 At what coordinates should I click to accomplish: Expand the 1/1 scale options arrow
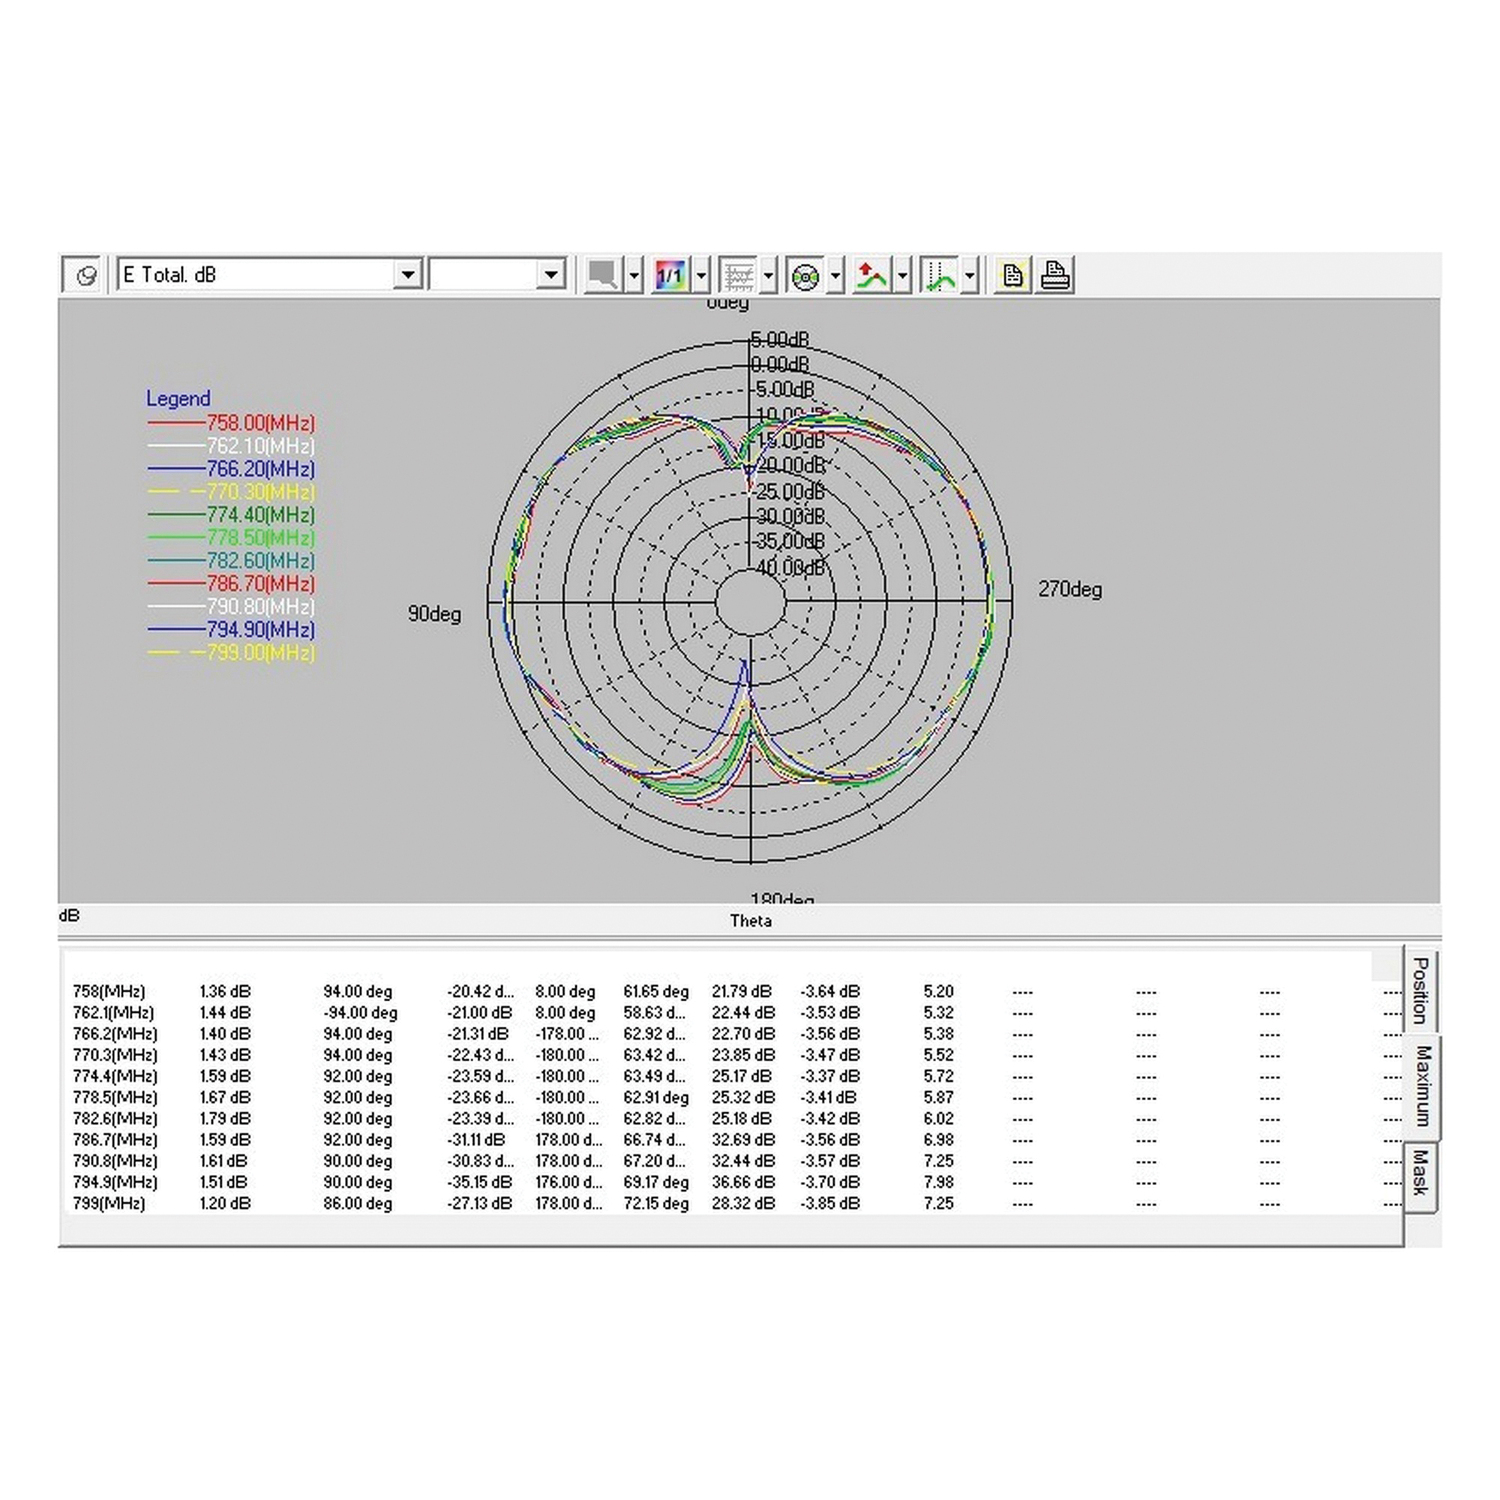click(701, 275)
